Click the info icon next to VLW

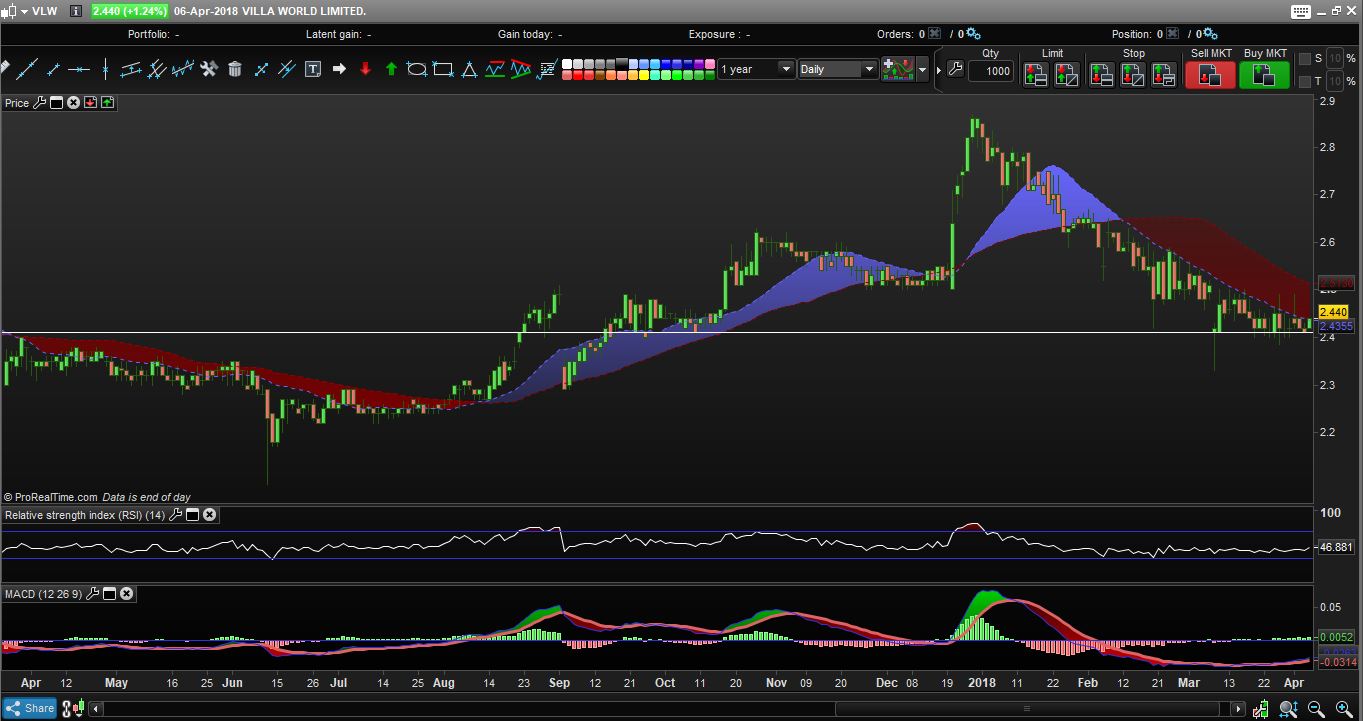[76, 11]
